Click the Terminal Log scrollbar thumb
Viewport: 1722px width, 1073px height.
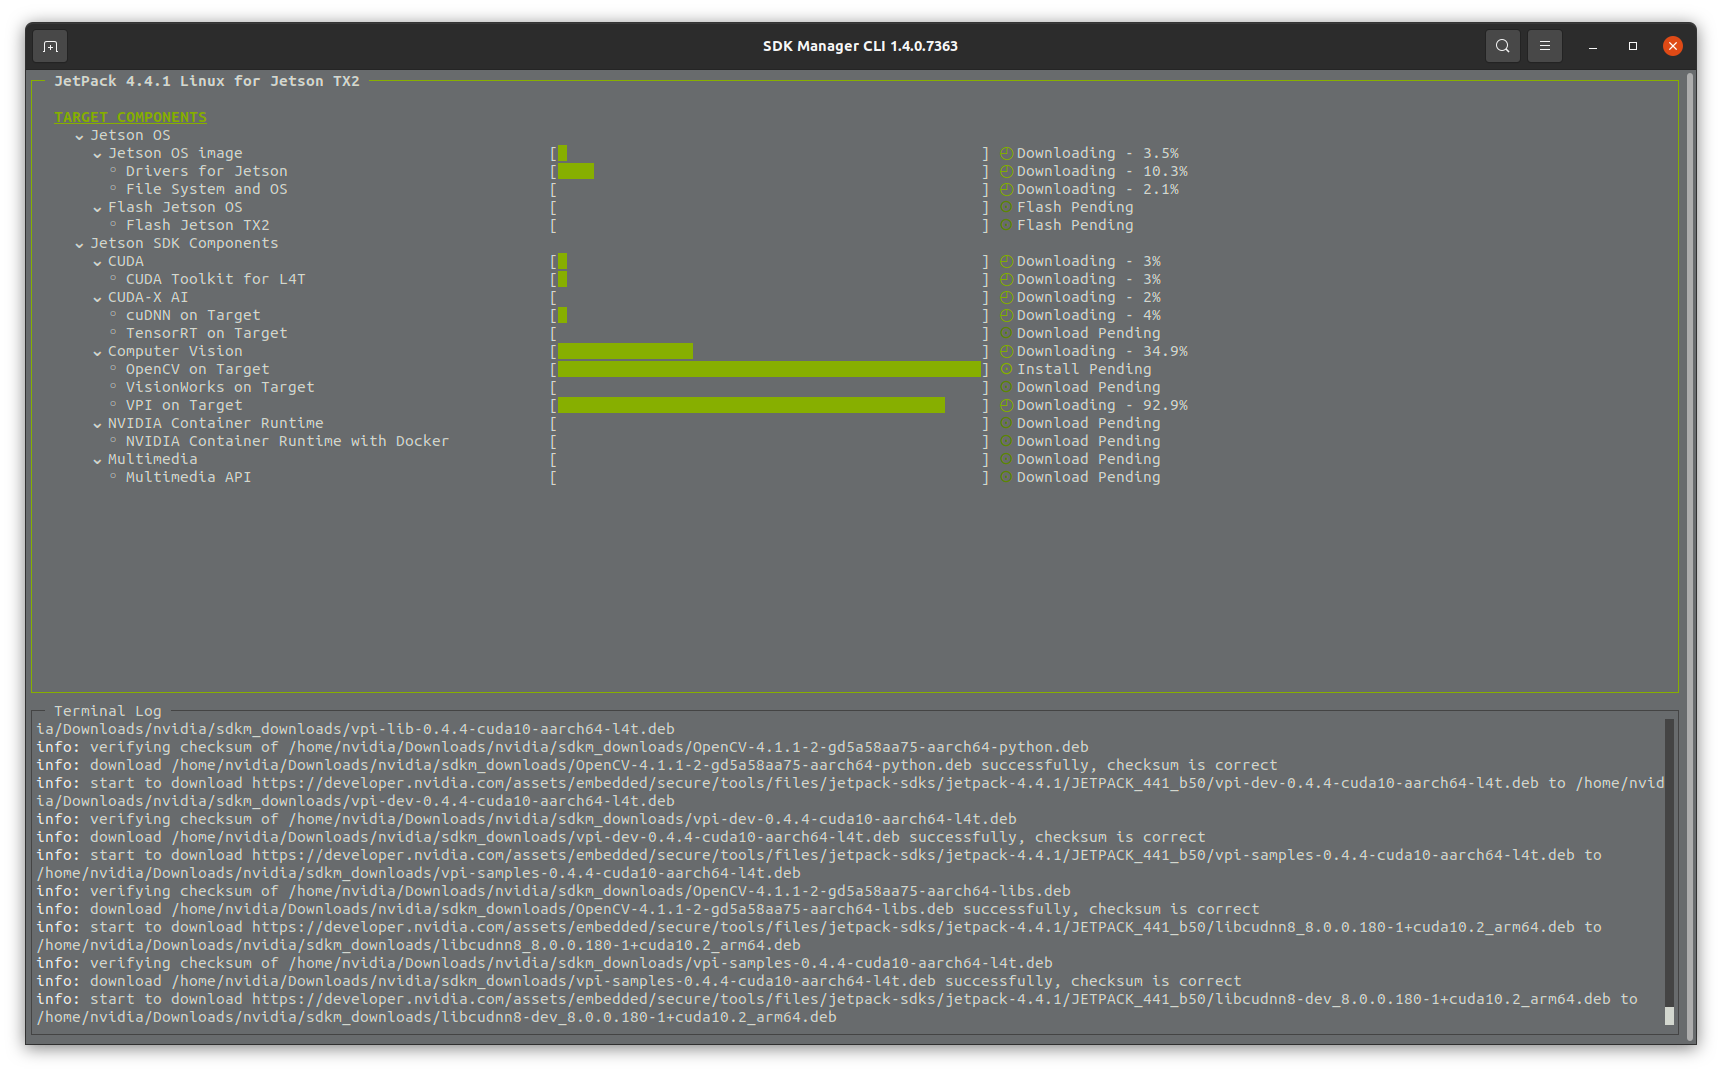click(x=1669, y=1016)
